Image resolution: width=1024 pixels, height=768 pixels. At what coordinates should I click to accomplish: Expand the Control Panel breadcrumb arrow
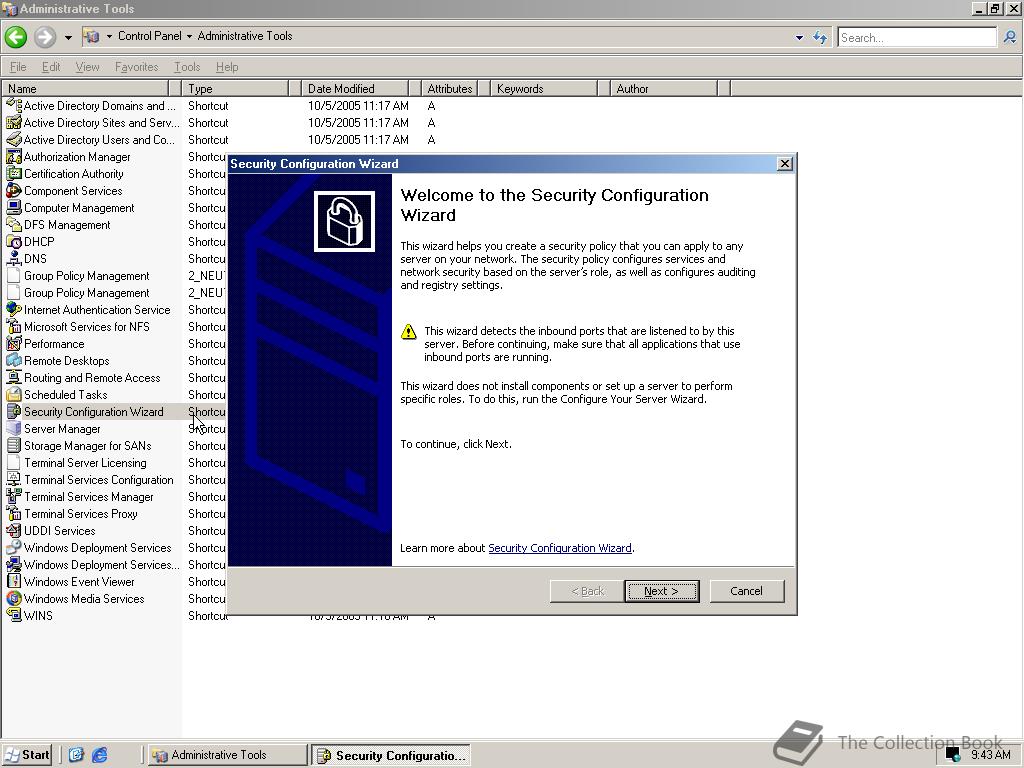point(189,37)
